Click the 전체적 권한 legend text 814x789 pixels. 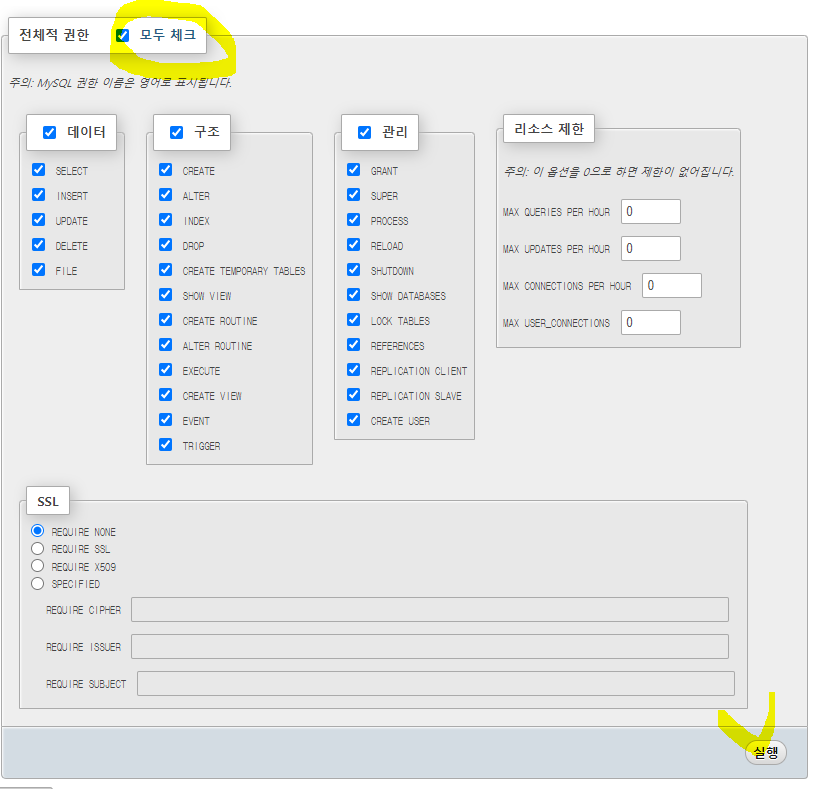click(54, 35)
